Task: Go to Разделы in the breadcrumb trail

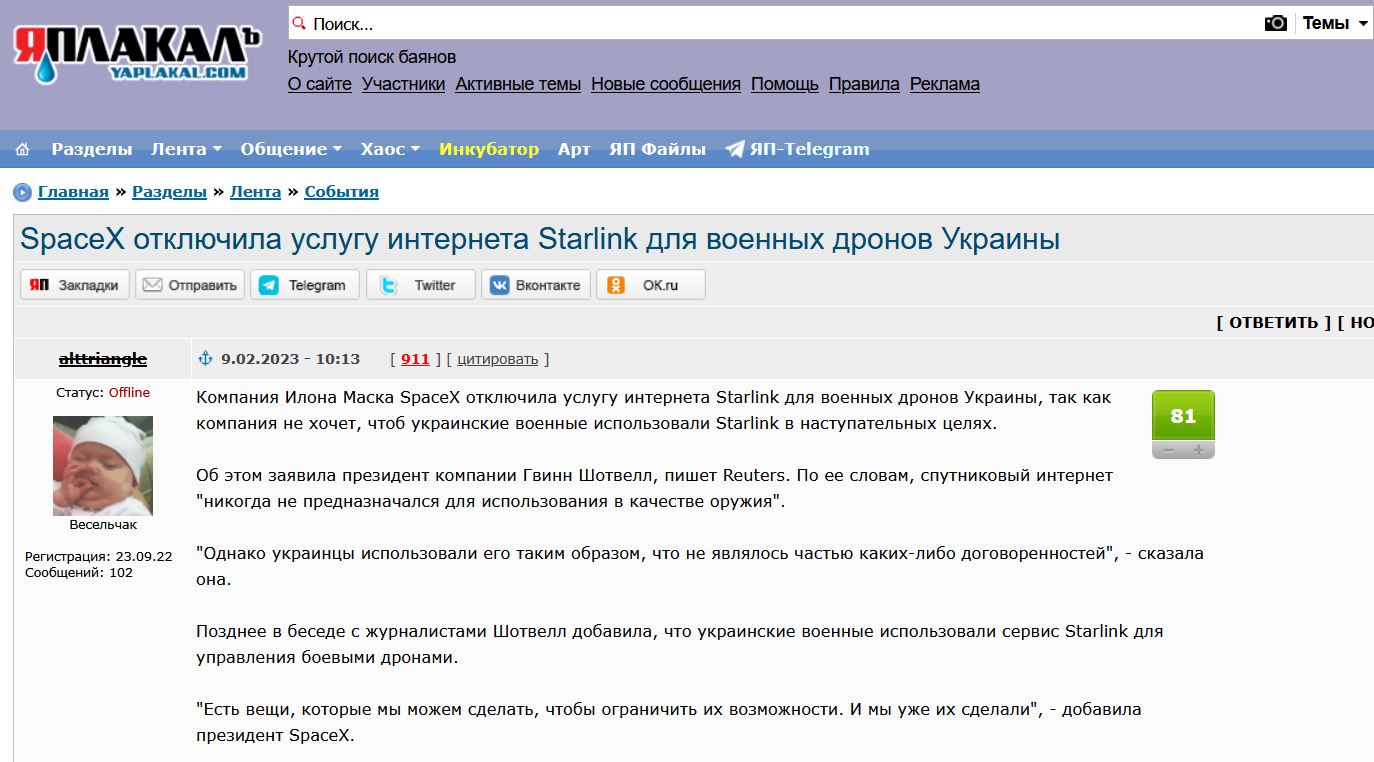Action: [x=169, y=192]
